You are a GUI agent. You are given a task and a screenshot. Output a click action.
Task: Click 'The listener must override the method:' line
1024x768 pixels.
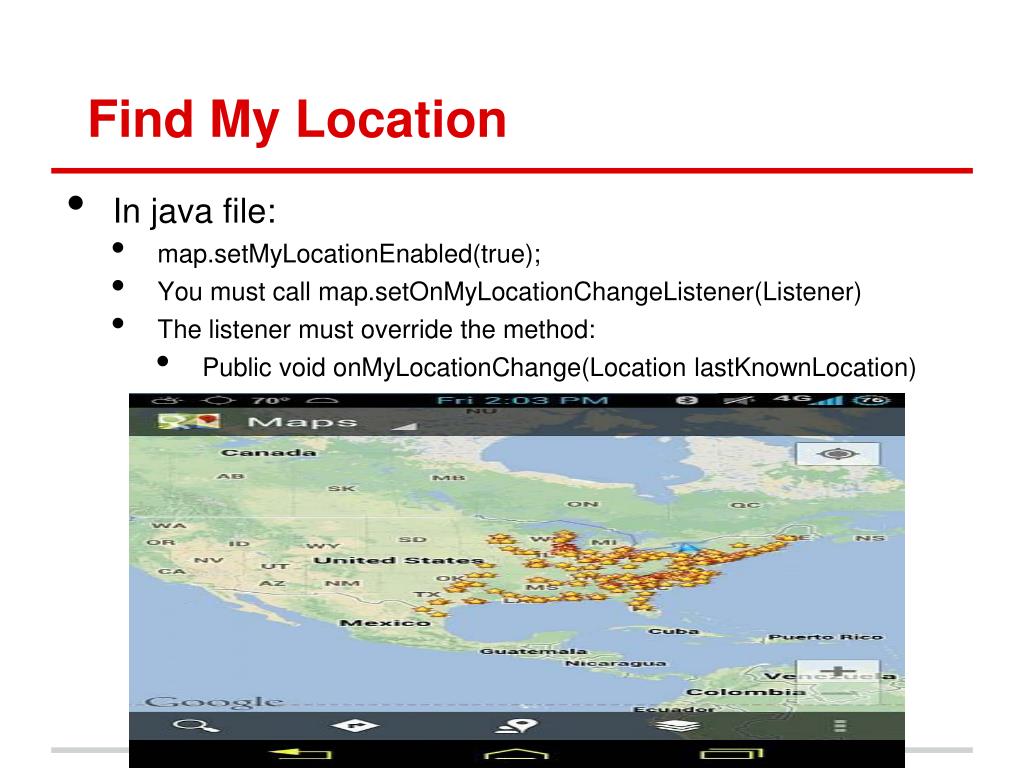(377, 330)
